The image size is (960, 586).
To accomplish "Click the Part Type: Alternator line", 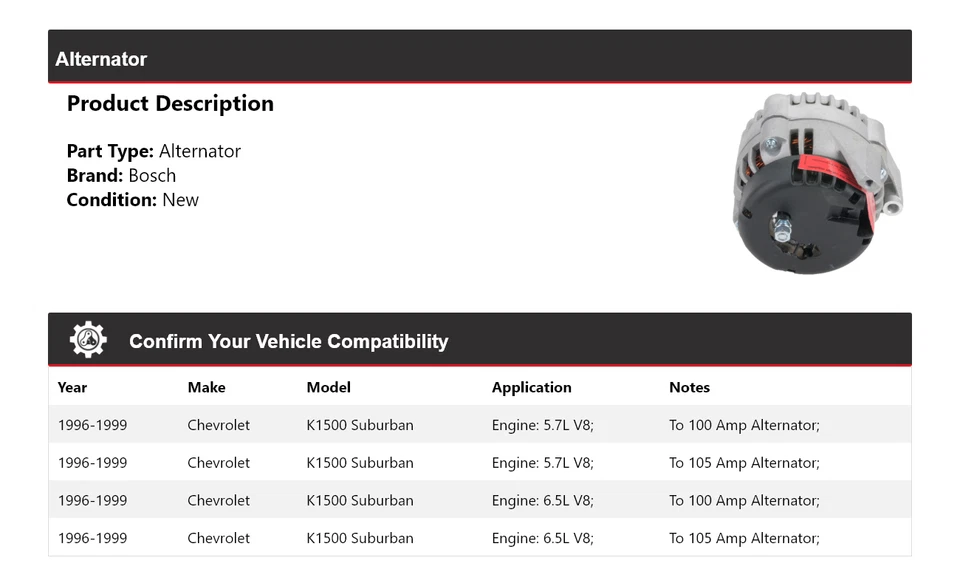I will click(x=154, y=151).
